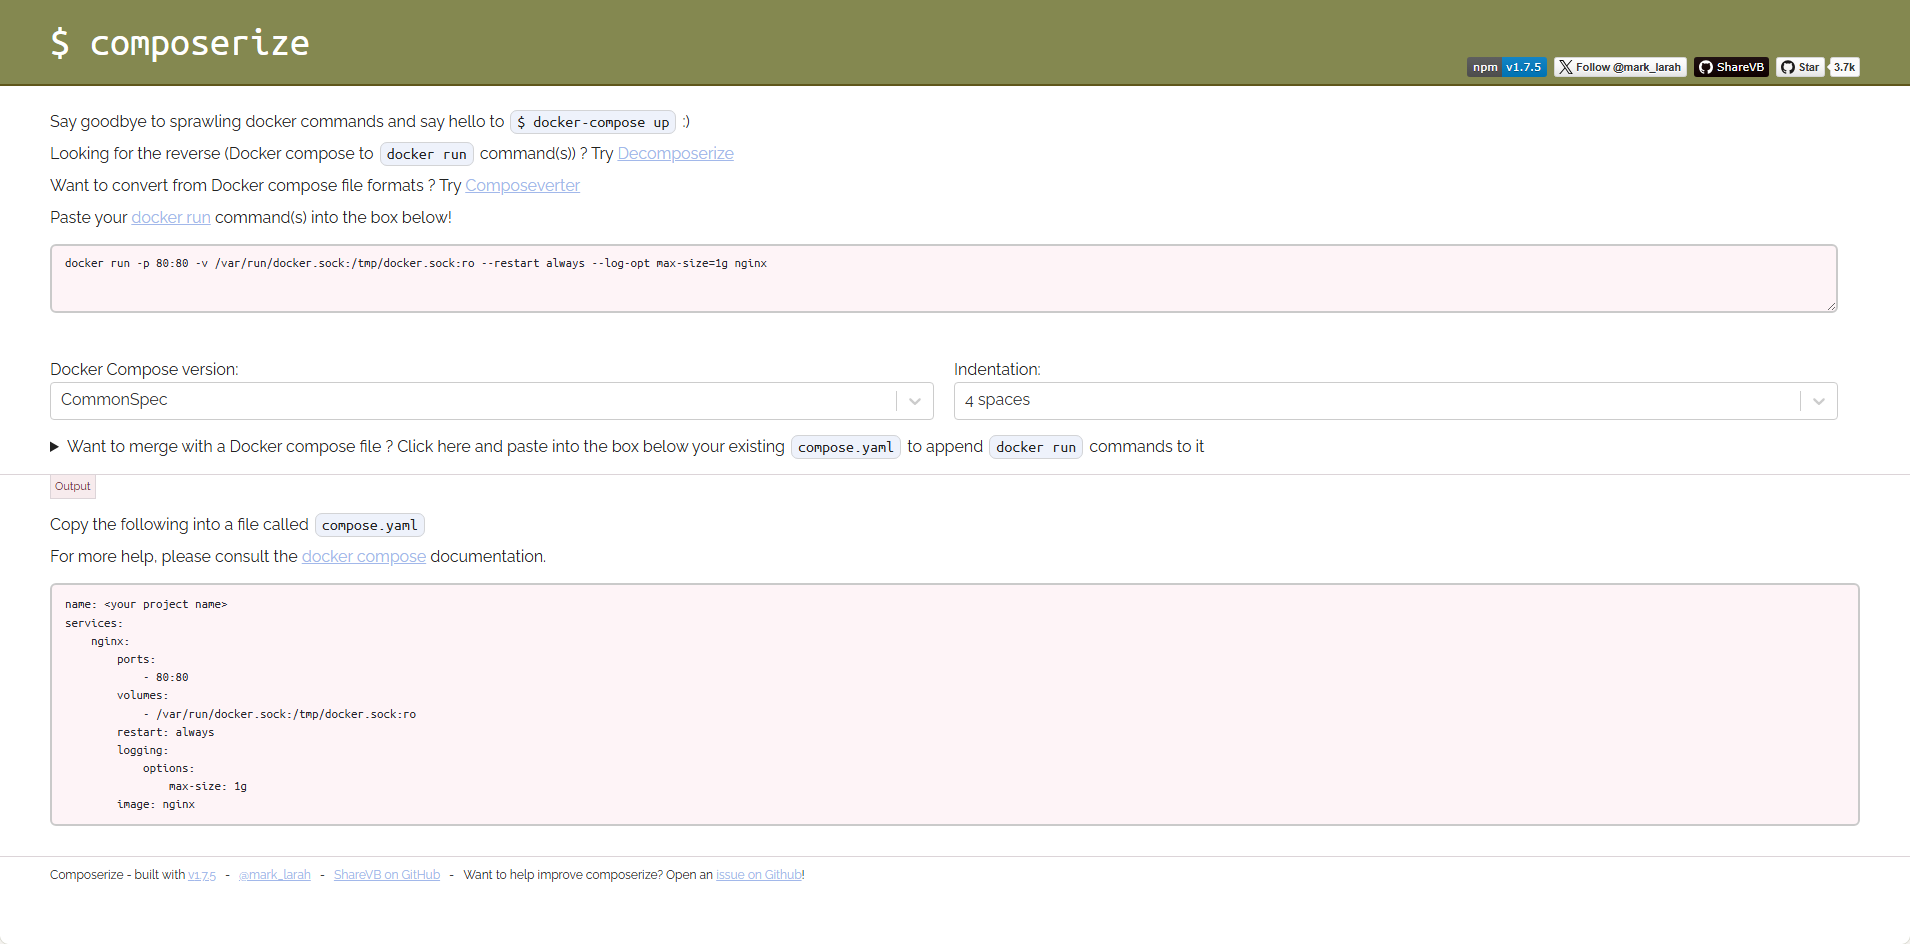
Task: Open the issue on Github link
Action: (759, 875)
